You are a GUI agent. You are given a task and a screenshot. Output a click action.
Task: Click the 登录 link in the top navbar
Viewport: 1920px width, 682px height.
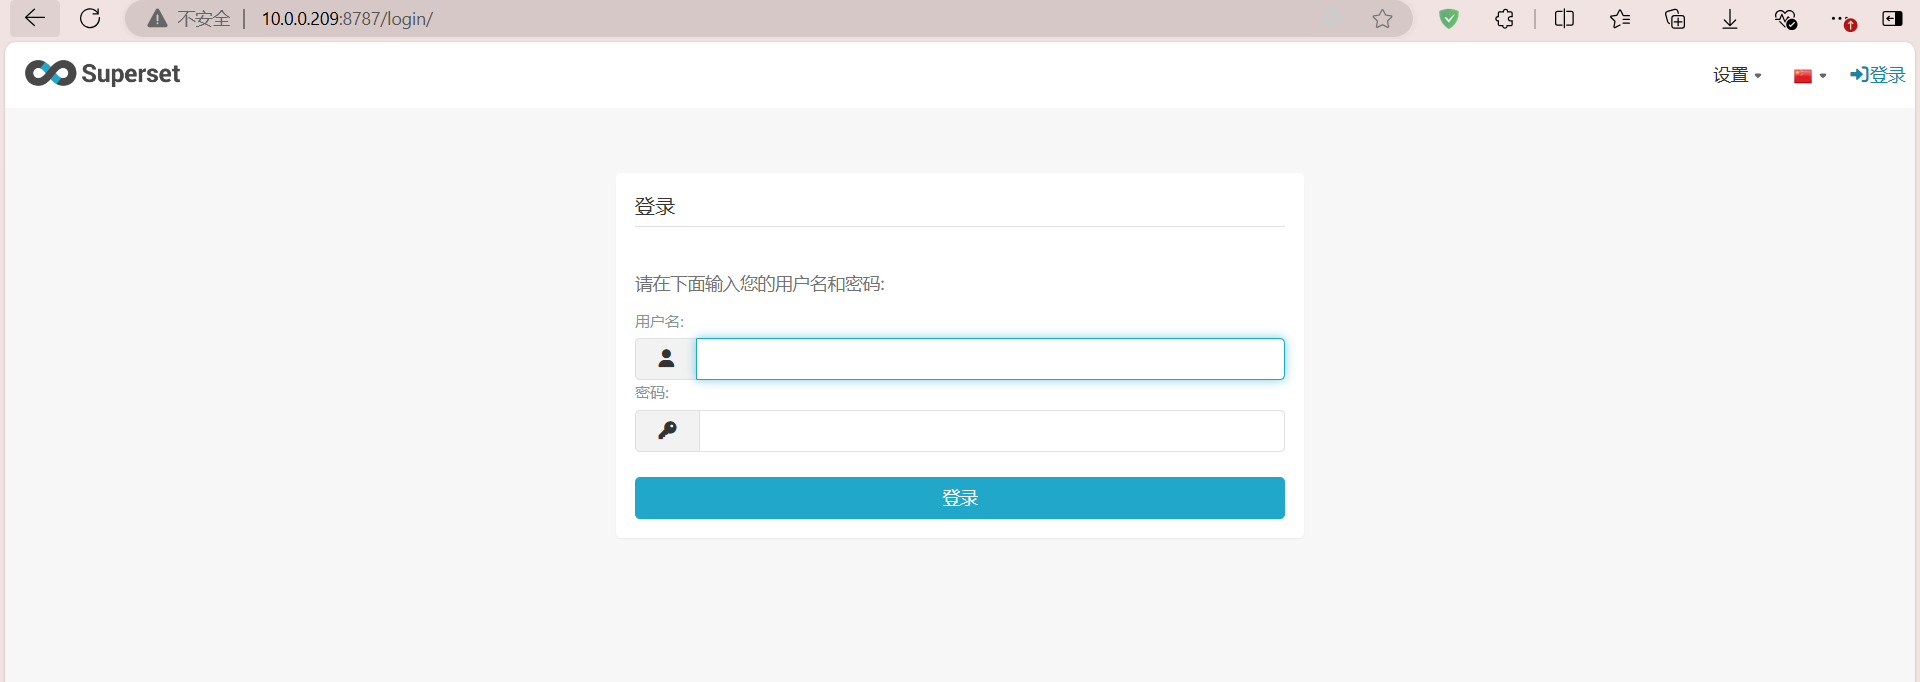(1878, 75)
